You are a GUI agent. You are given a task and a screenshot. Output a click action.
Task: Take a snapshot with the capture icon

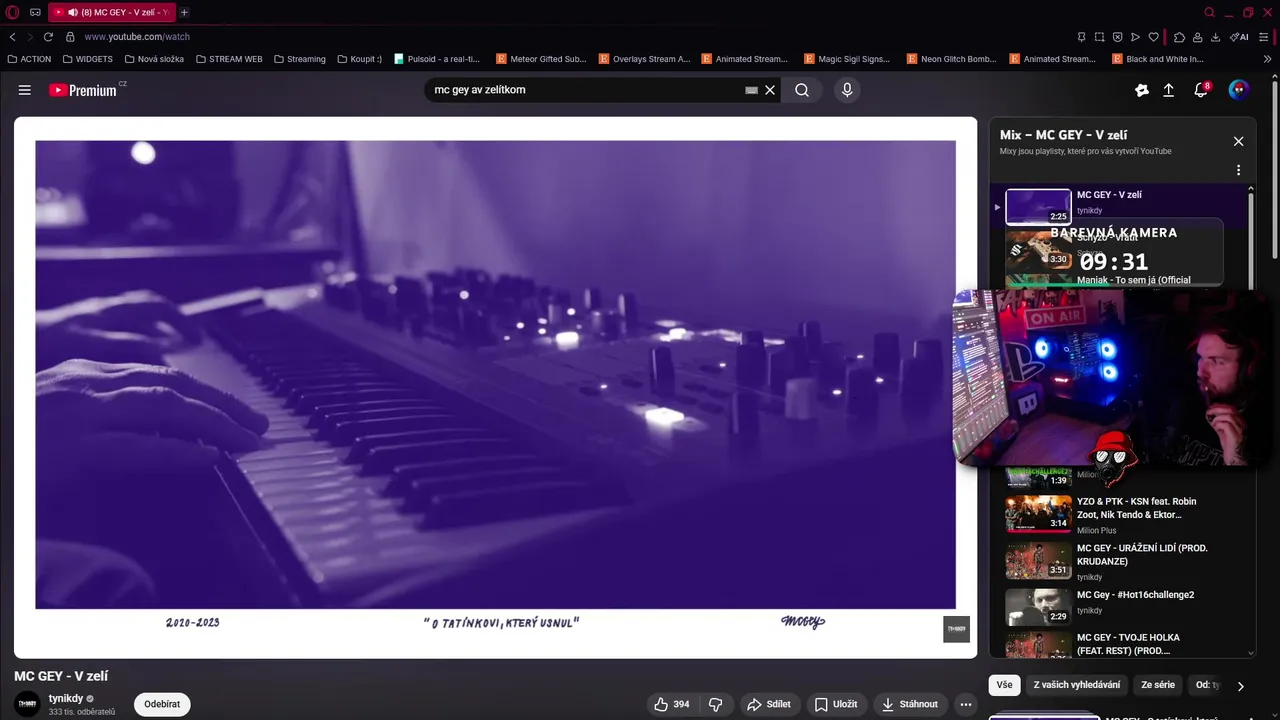click(x=1099, y=37)
